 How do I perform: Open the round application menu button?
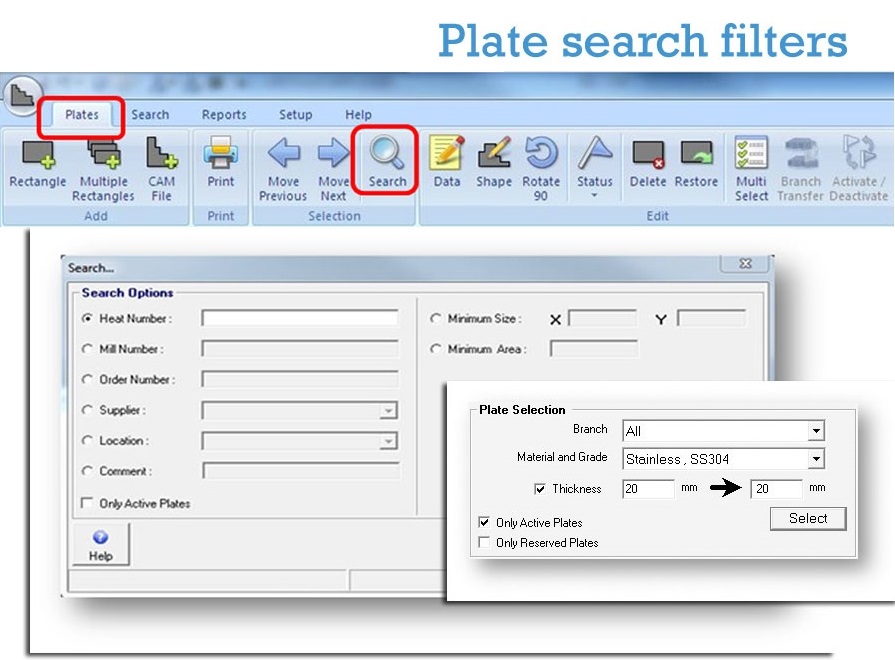(x=23, y=95)
